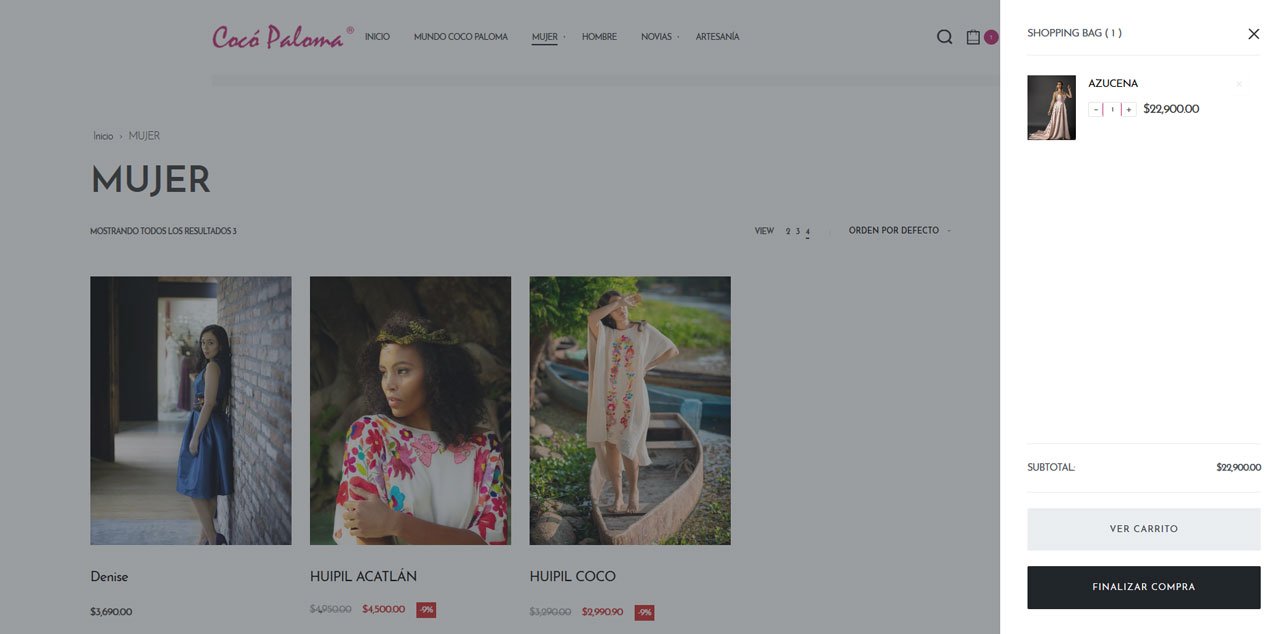Go to the Hombre menu item

599,37
